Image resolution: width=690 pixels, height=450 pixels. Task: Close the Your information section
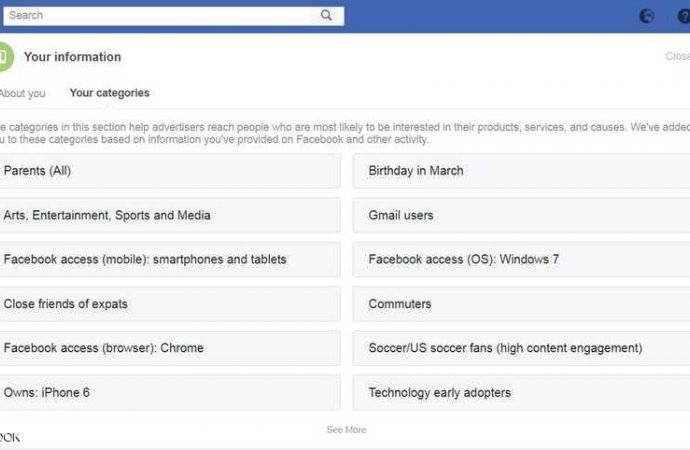[678, 57]
